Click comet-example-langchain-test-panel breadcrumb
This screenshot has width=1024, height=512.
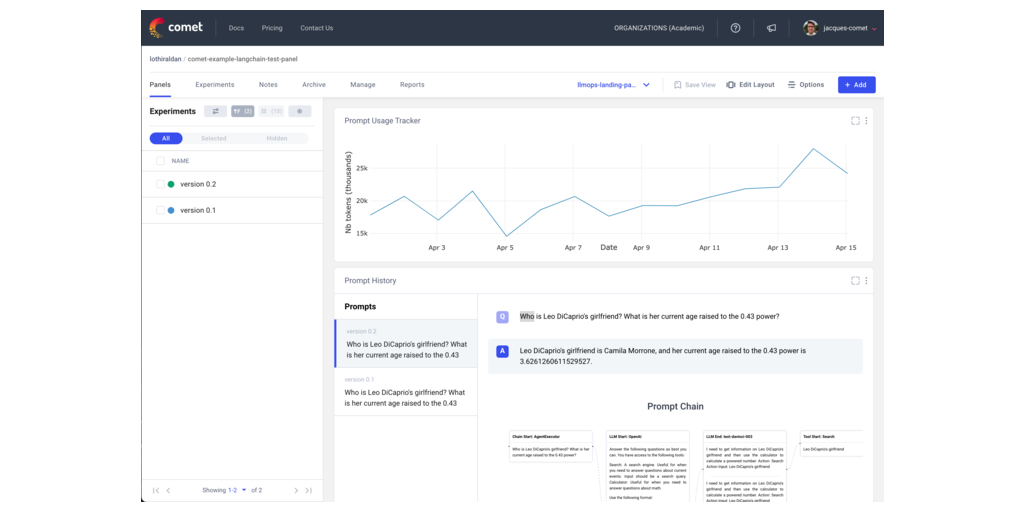pyautogui.click(x=242, y=59)
